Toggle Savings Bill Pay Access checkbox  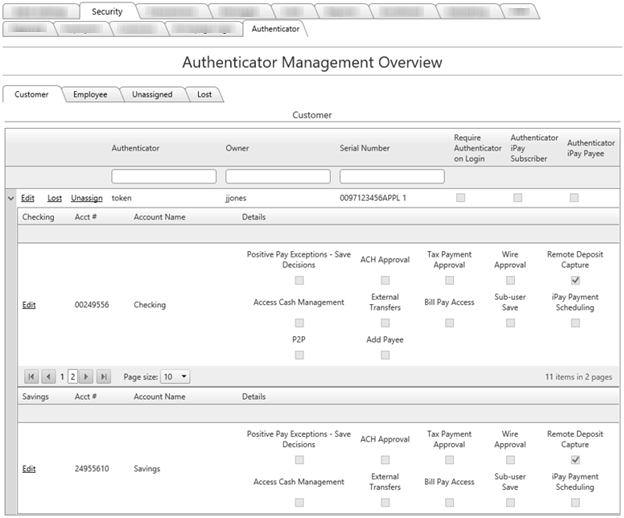(x=449, y=502)
